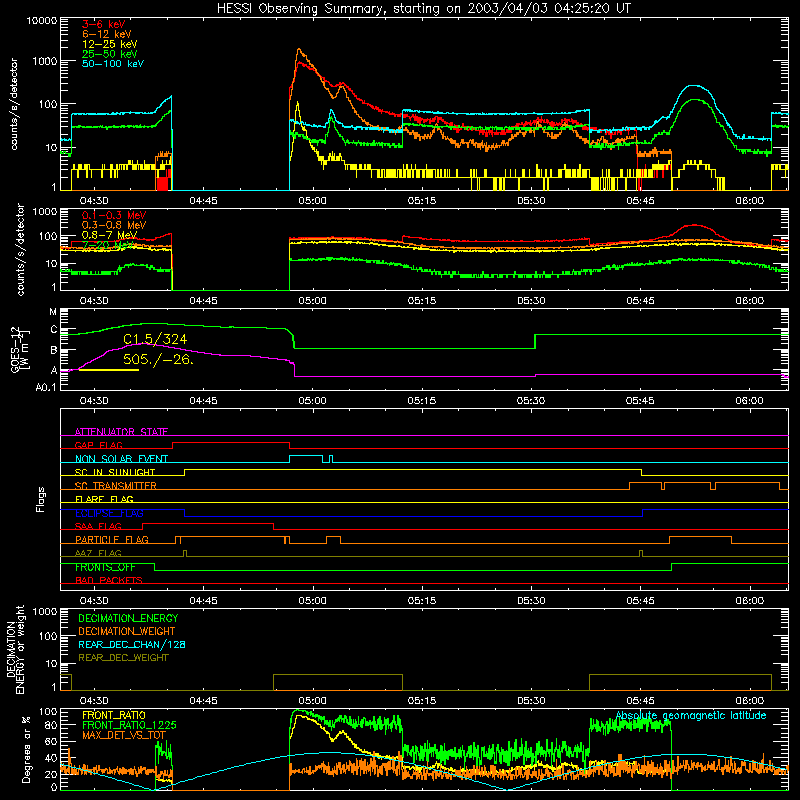Click the 05:45 tick under the Flags panel

640,601
